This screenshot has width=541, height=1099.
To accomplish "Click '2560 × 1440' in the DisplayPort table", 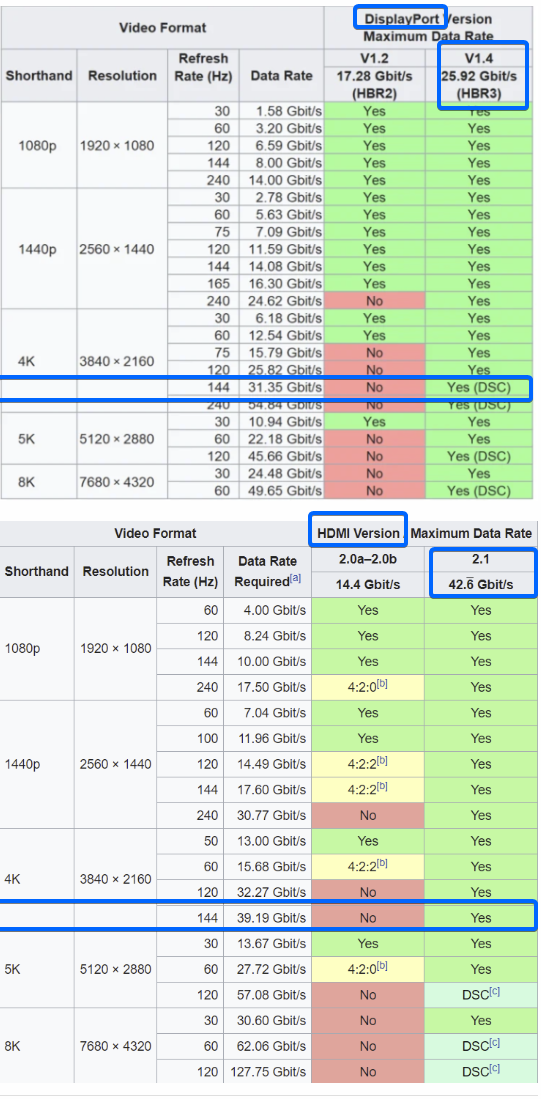I will pos(116,249).
